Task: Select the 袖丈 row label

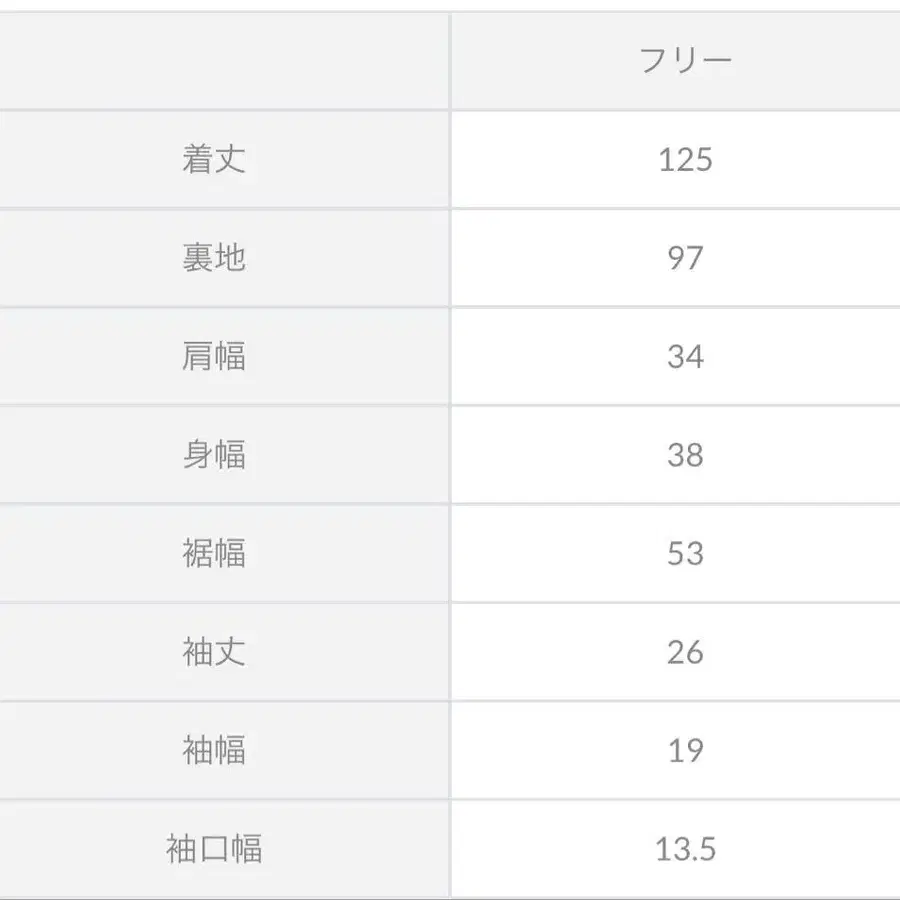Action: [214, 652]
